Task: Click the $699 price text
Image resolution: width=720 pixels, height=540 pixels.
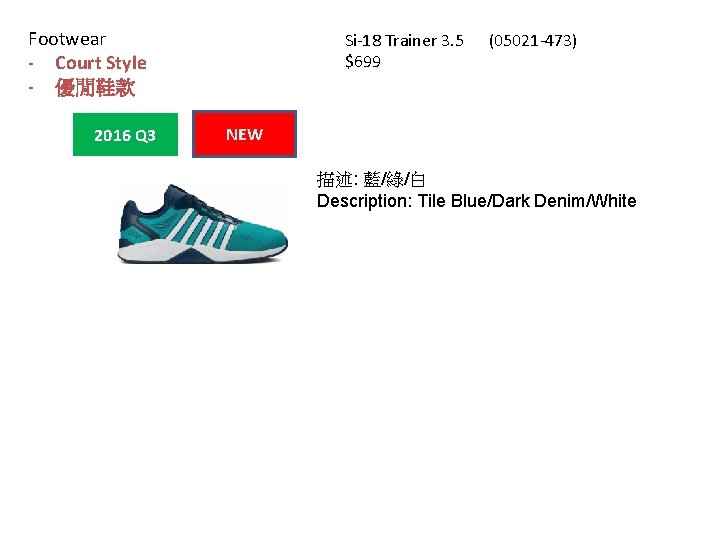Action: click(x=363, y=62)
